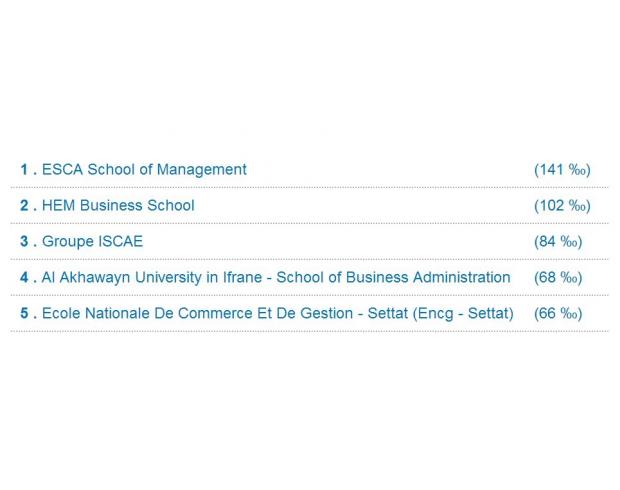This screenshot has height=490, width=620.
Task: Click rank number 1 in the list
Action: 24,170
